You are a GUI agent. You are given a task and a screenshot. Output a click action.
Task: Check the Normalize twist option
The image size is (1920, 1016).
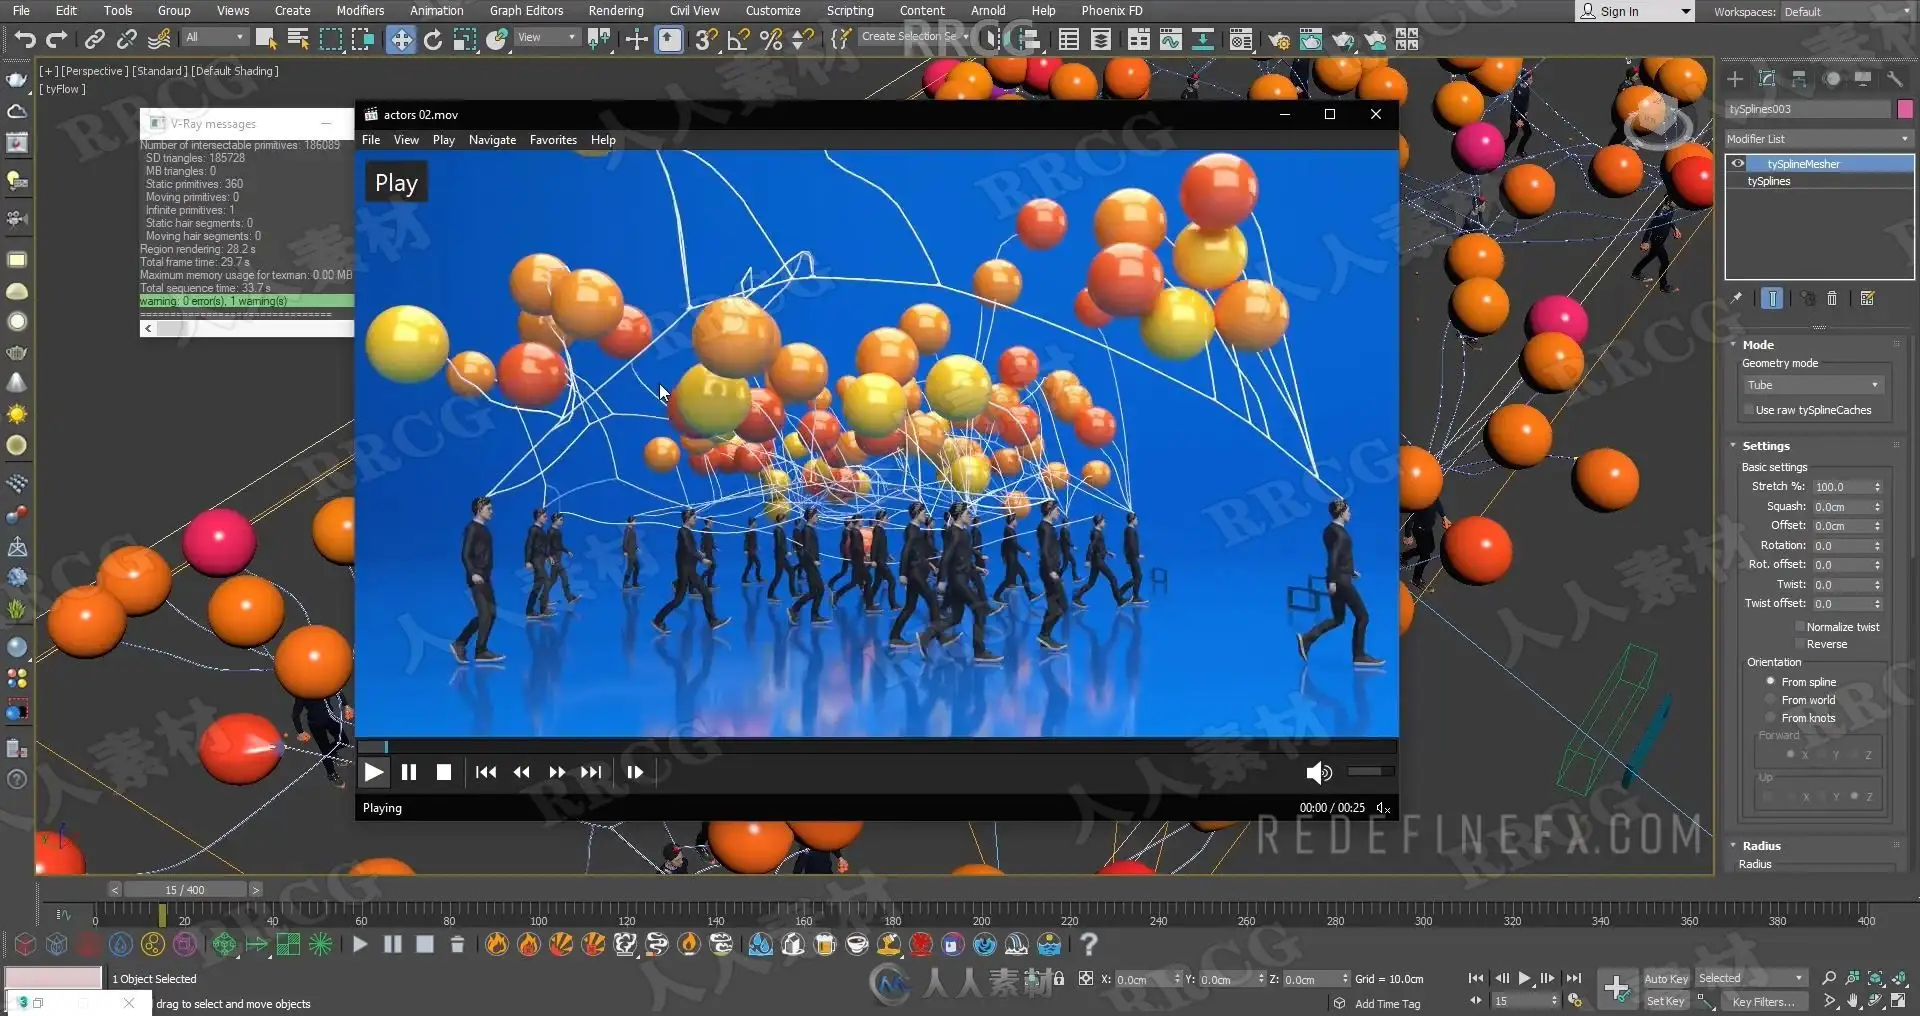pos(1800,627)
